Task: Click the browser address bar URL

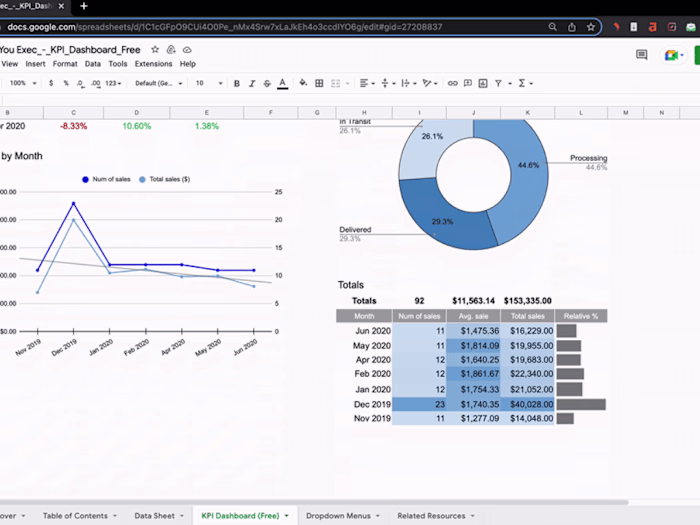Action: (225, 27)
